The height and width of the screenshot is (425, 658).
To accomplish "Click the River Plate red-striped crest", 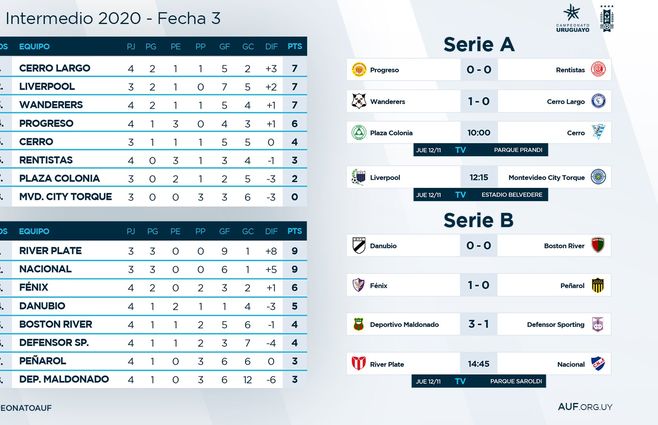I will point(359,363).
